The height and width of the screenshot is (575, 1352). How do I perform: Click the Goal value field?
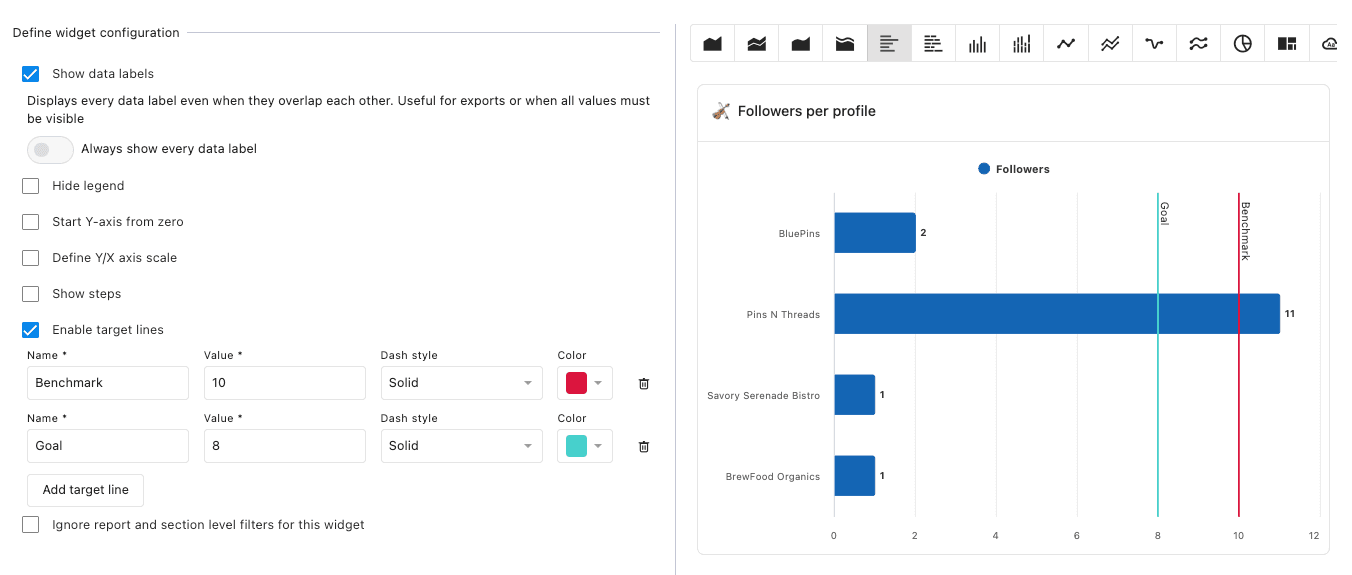click(284, 446)
